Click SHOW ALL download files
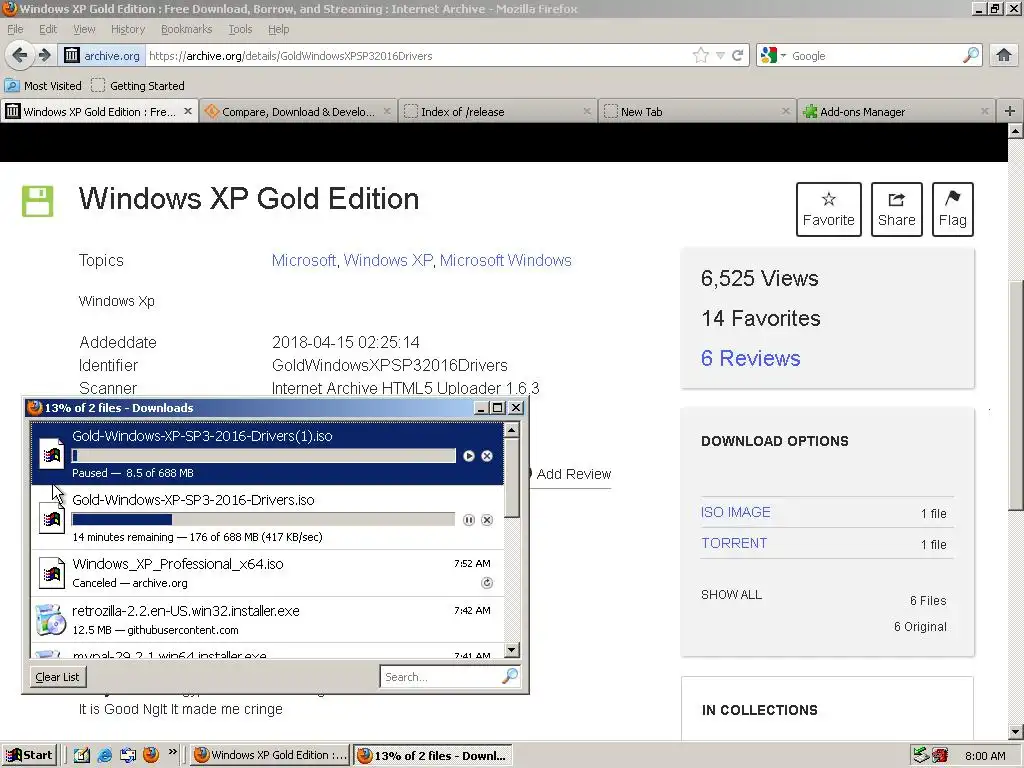This screenshot has width=1024, height=768. tap(731, 595)
